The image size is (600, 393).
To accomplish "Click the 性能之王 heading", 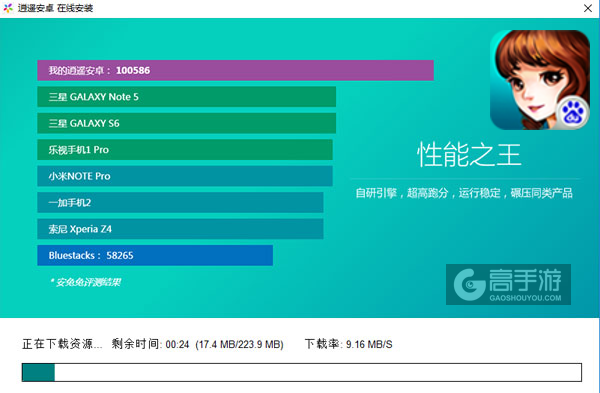I will 469,155.
